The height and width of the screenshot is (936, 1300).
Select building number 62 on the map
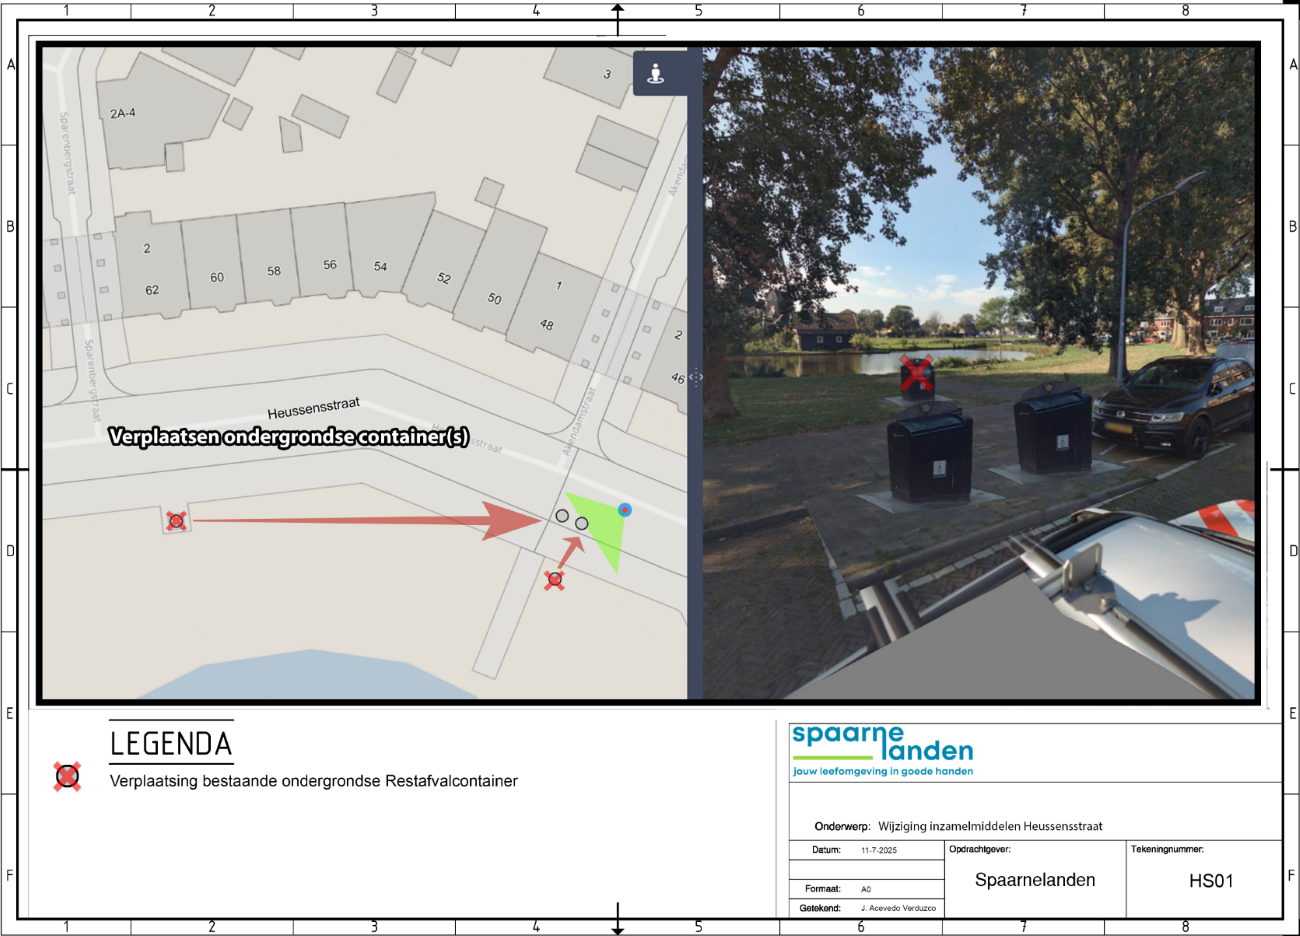point(152,290)
